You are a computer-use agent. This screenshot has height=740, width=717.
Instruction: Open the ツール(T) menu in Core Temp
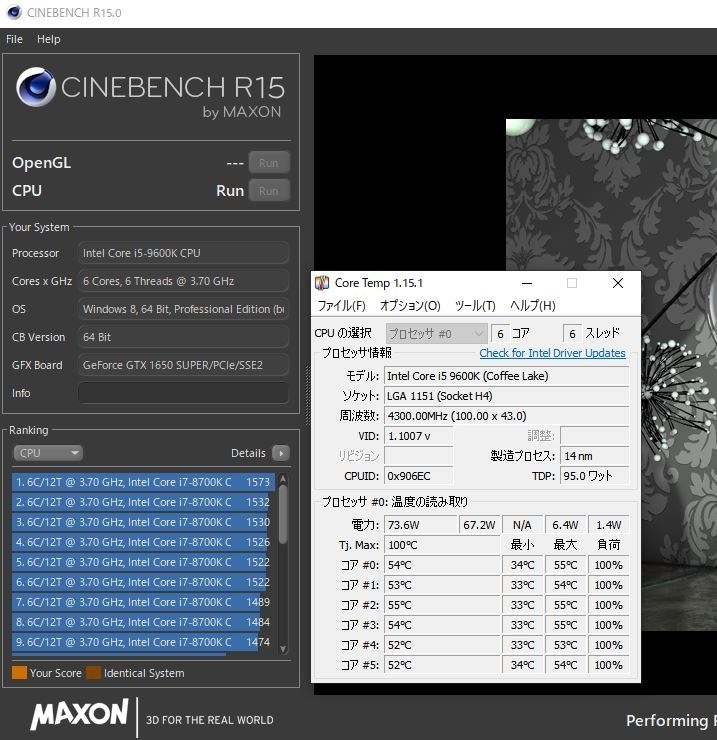[x=475, y=306]
